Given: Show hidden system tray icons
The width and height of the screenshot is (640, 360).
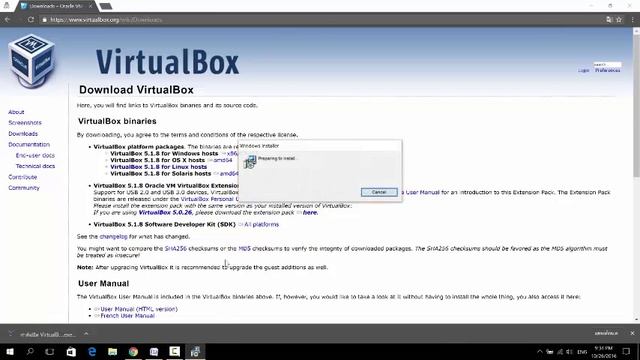Looking at the screenshot, I should click(540, 351).
